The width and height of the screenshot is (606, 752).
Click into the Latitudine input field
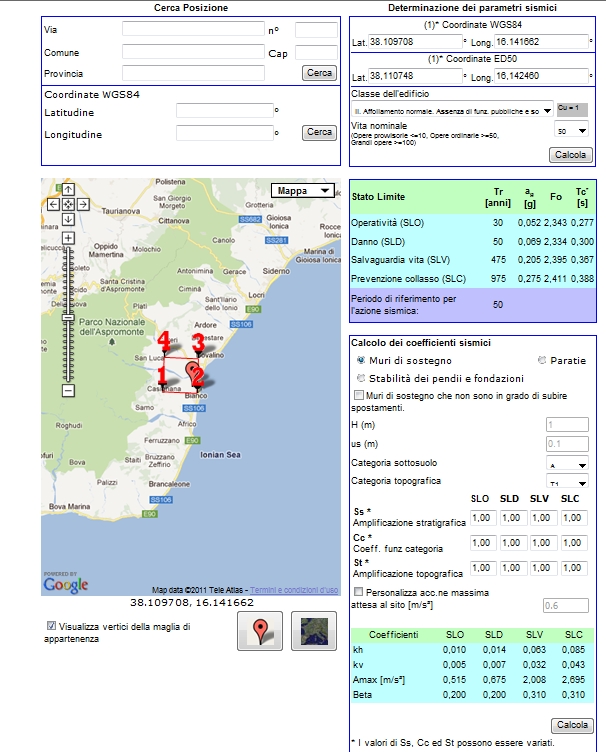pos(225,111)
